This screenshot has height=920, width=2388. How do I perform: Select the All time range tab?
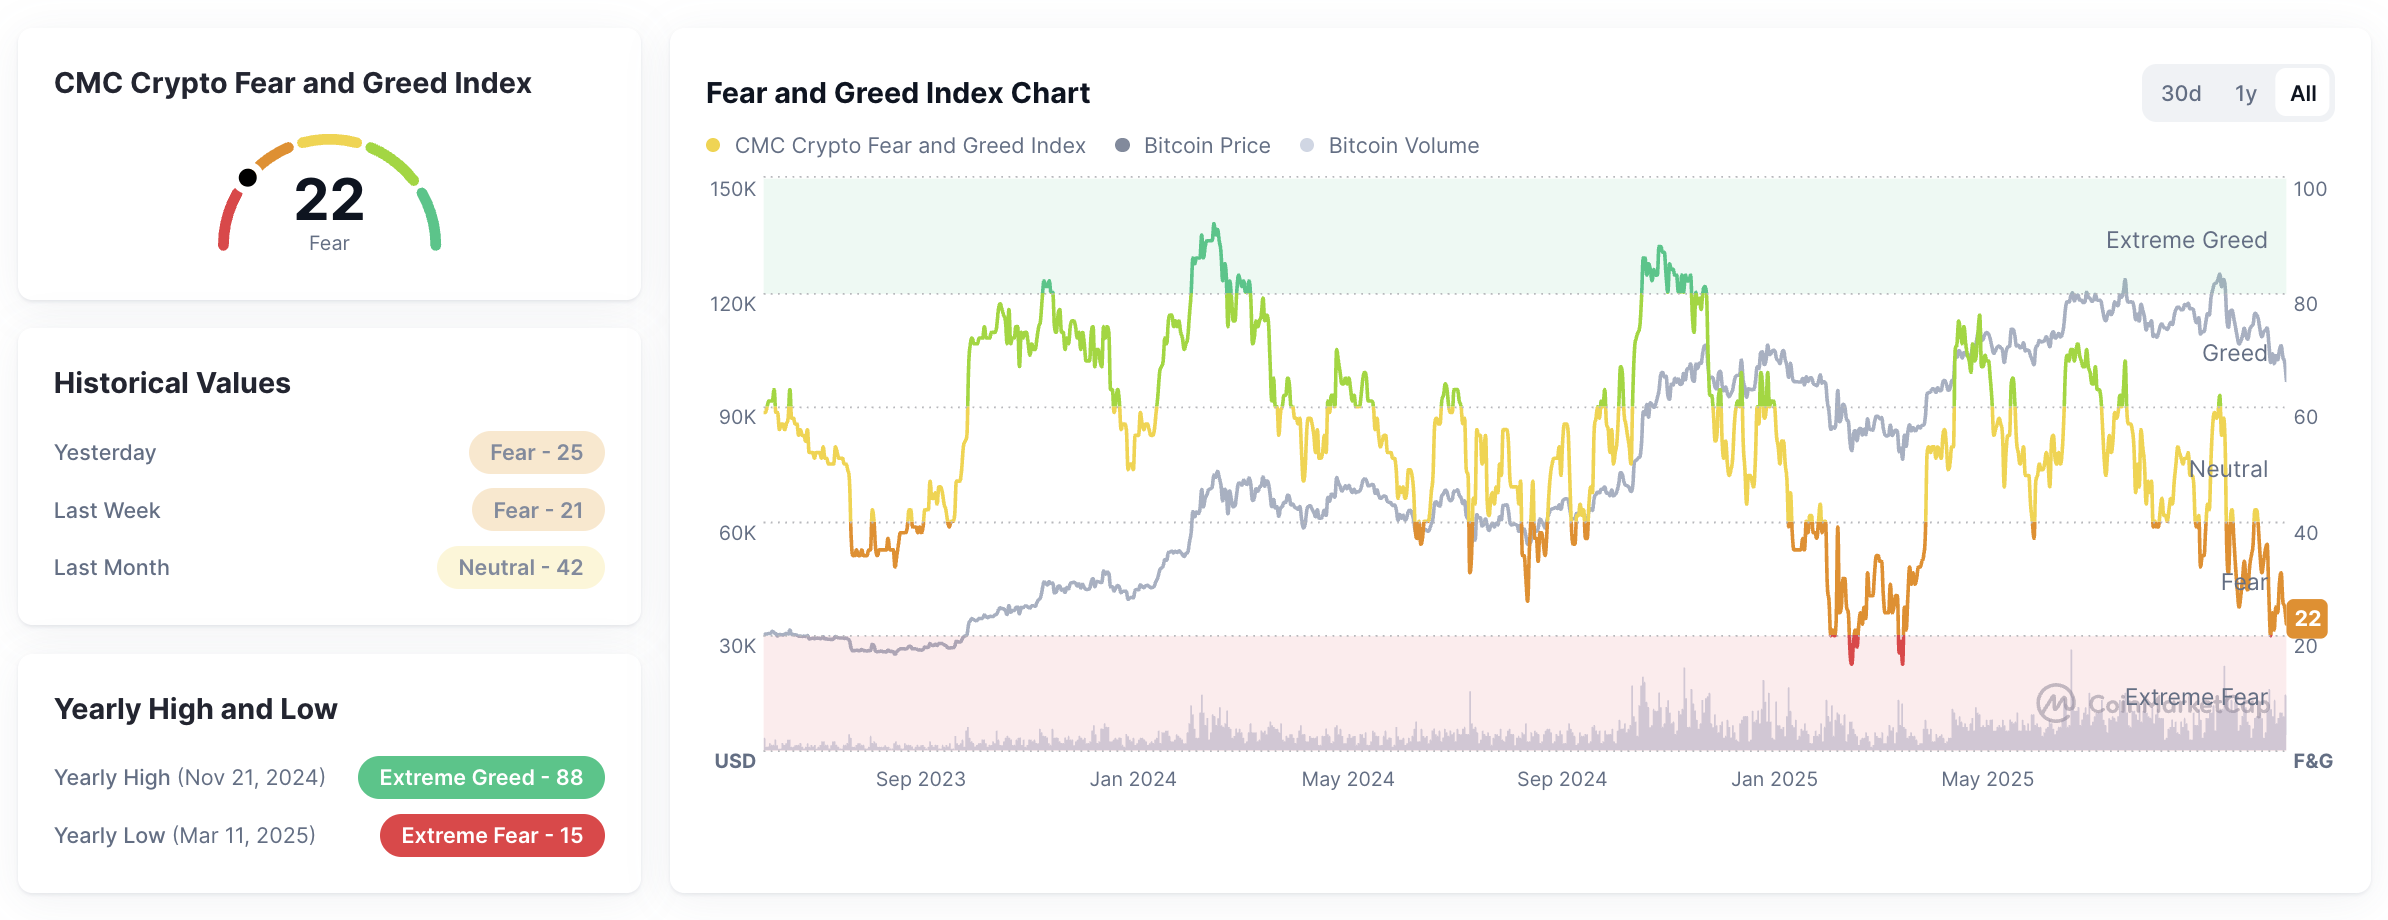(2302, 92)
